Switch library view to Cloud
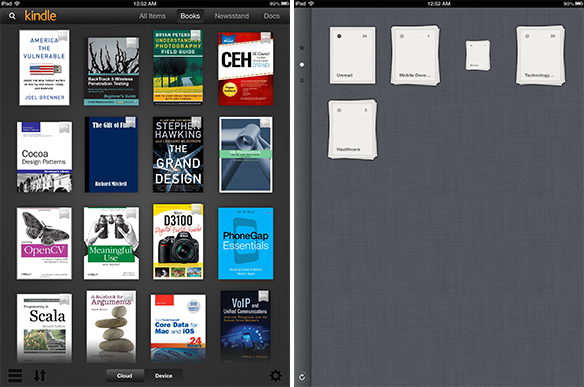 point(125,375)
